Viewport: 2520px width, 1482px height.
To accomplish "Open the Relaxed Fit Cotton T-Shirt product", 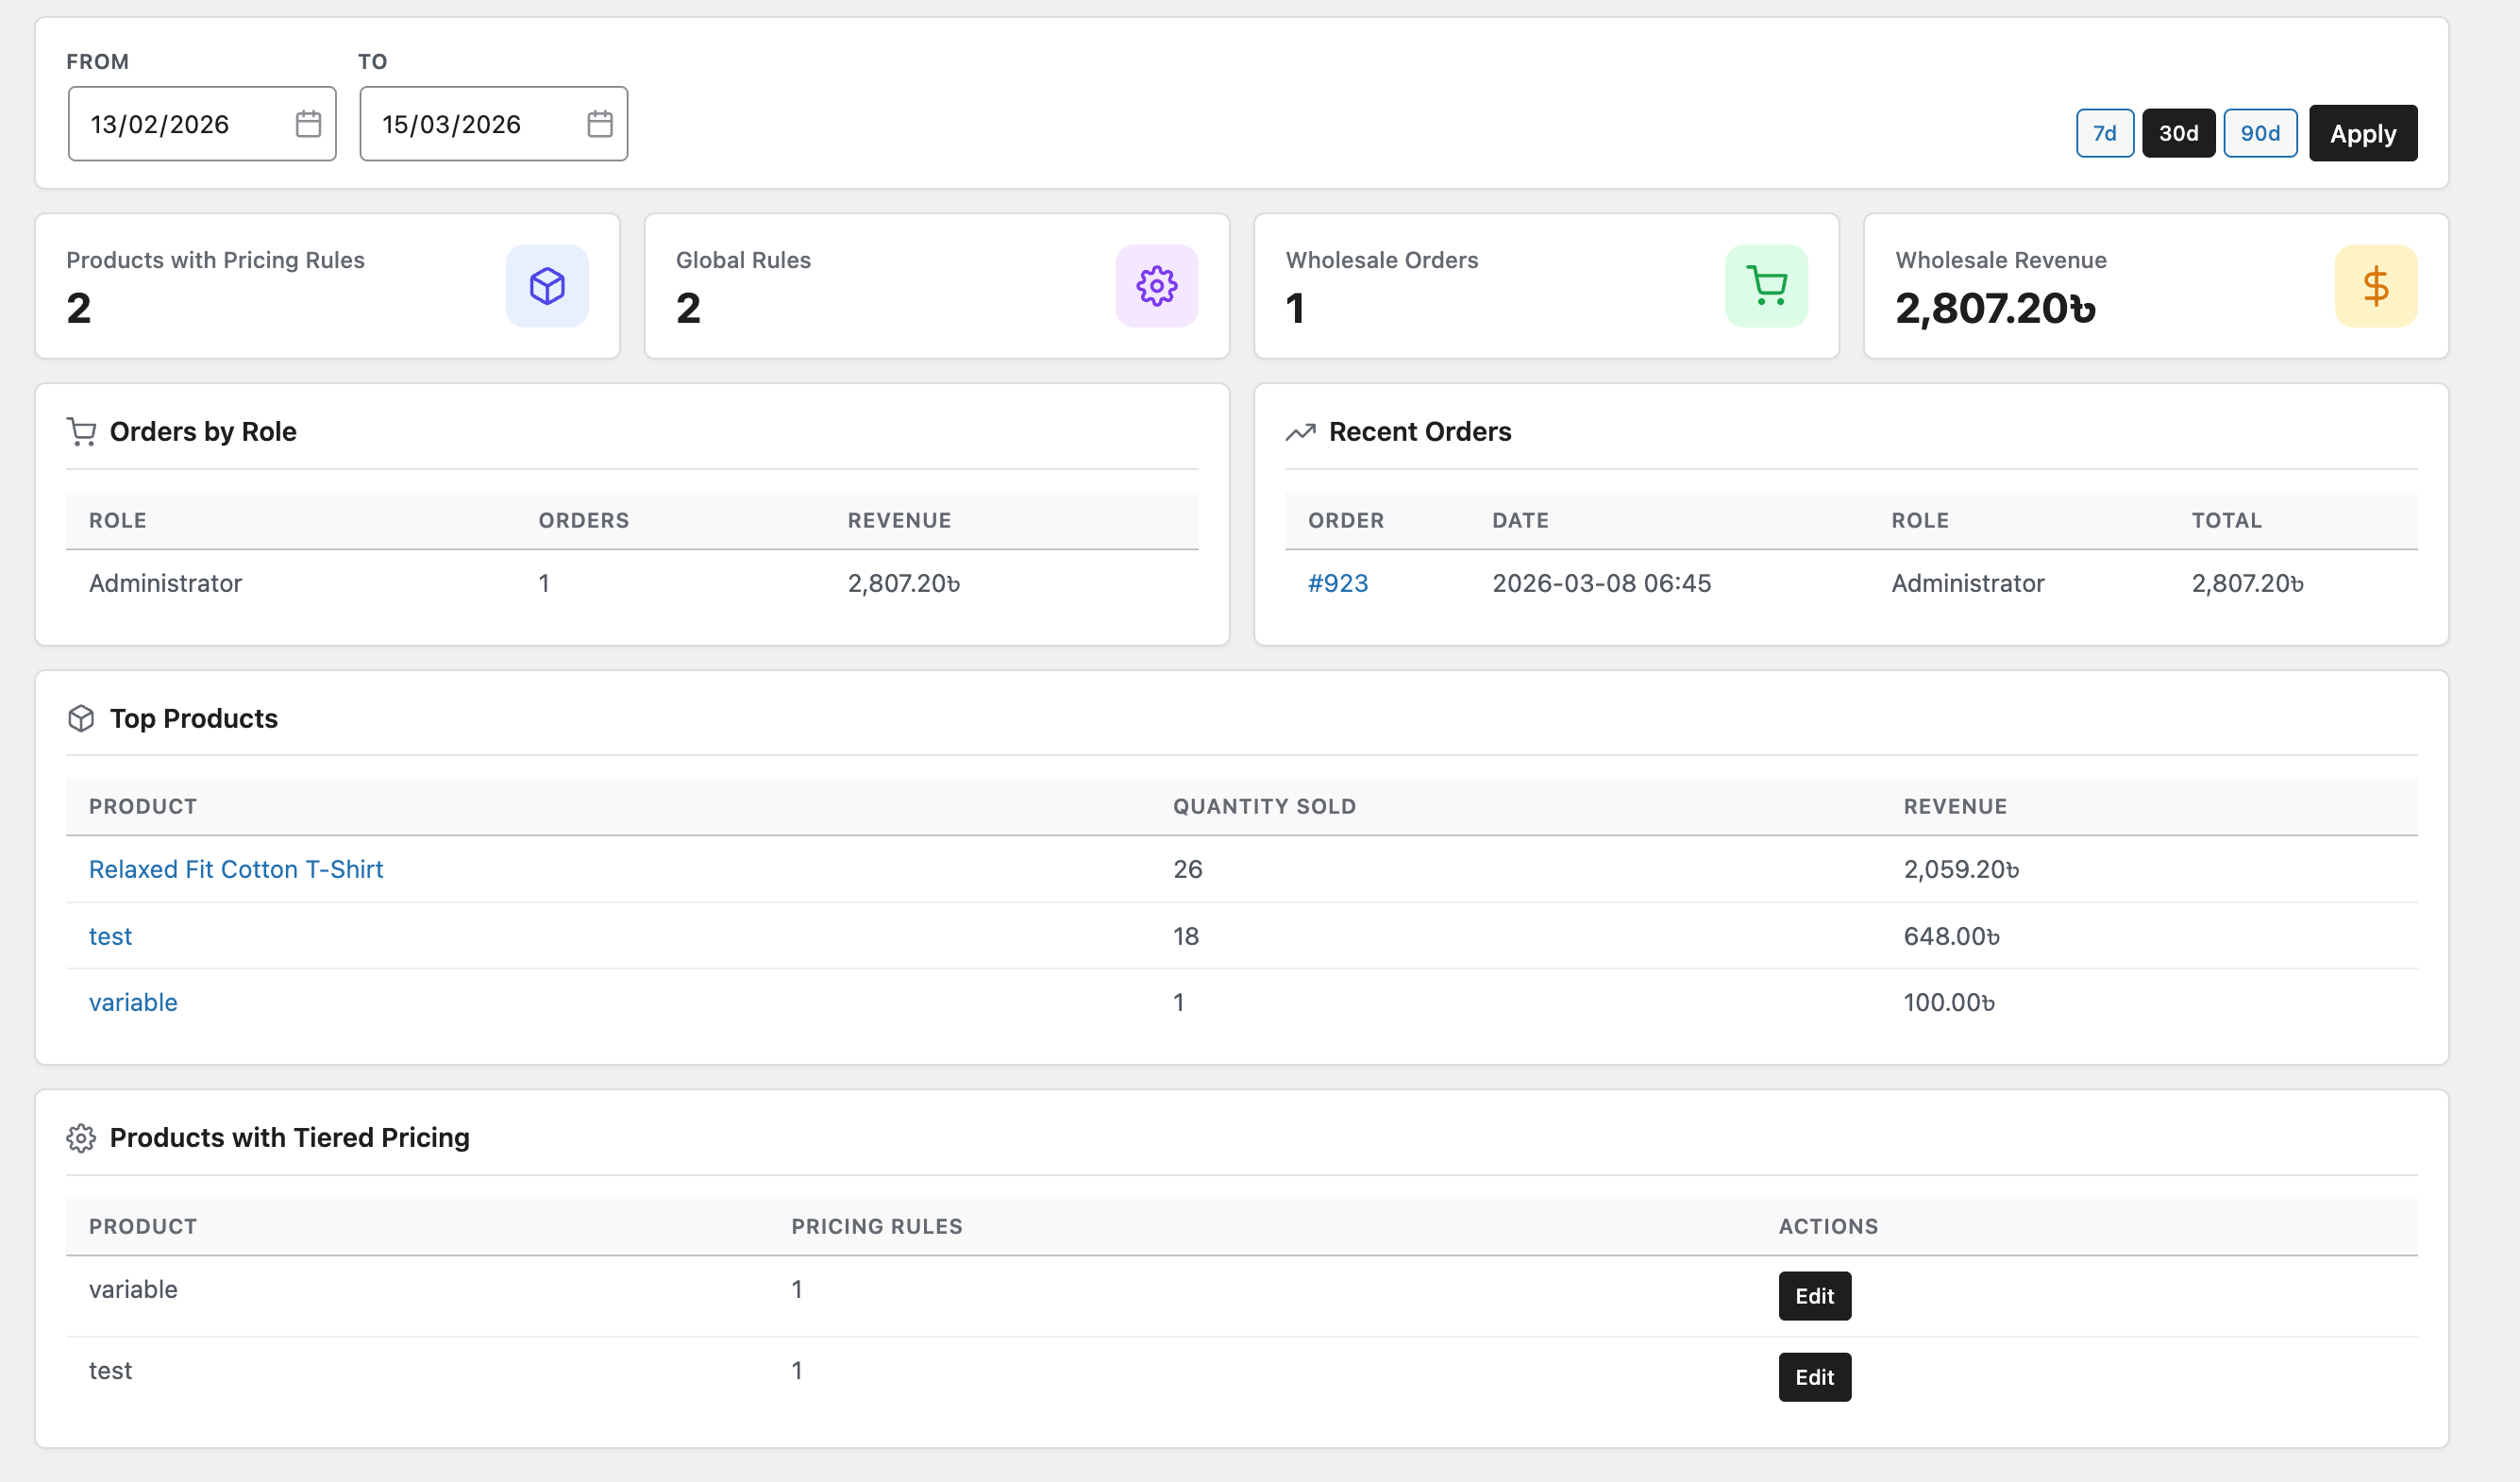I will (235, 869).
